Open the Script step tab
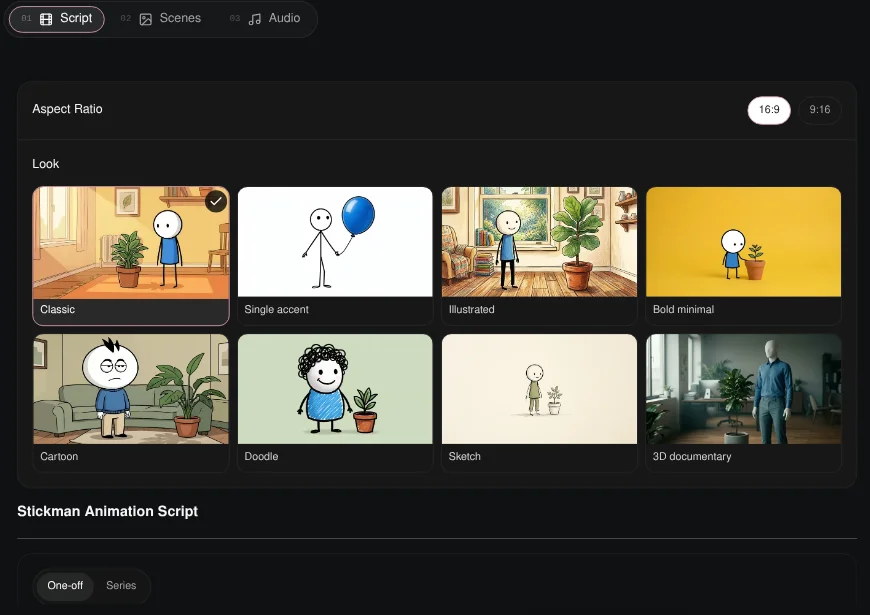 pos(57,19)
